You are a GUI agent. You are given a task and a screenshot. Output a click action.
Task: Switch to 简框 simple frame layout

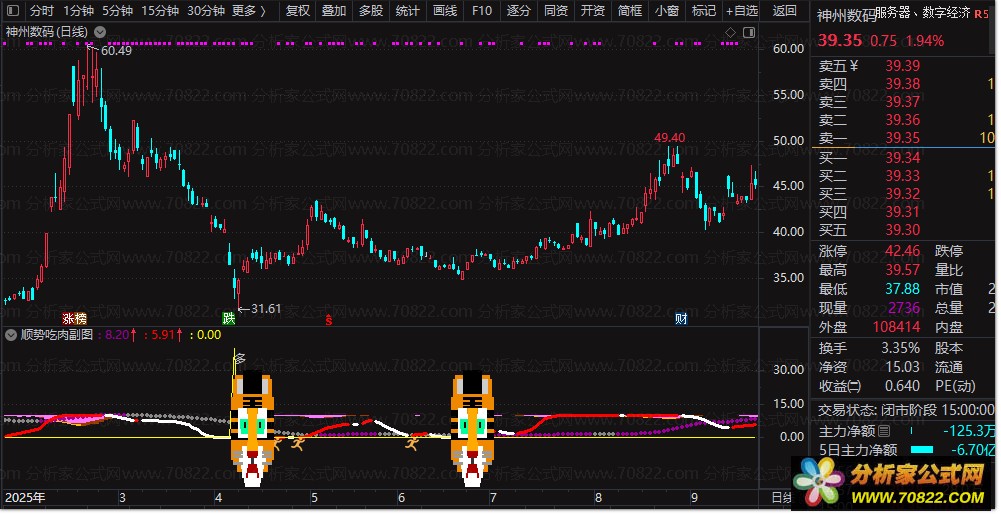629,11
